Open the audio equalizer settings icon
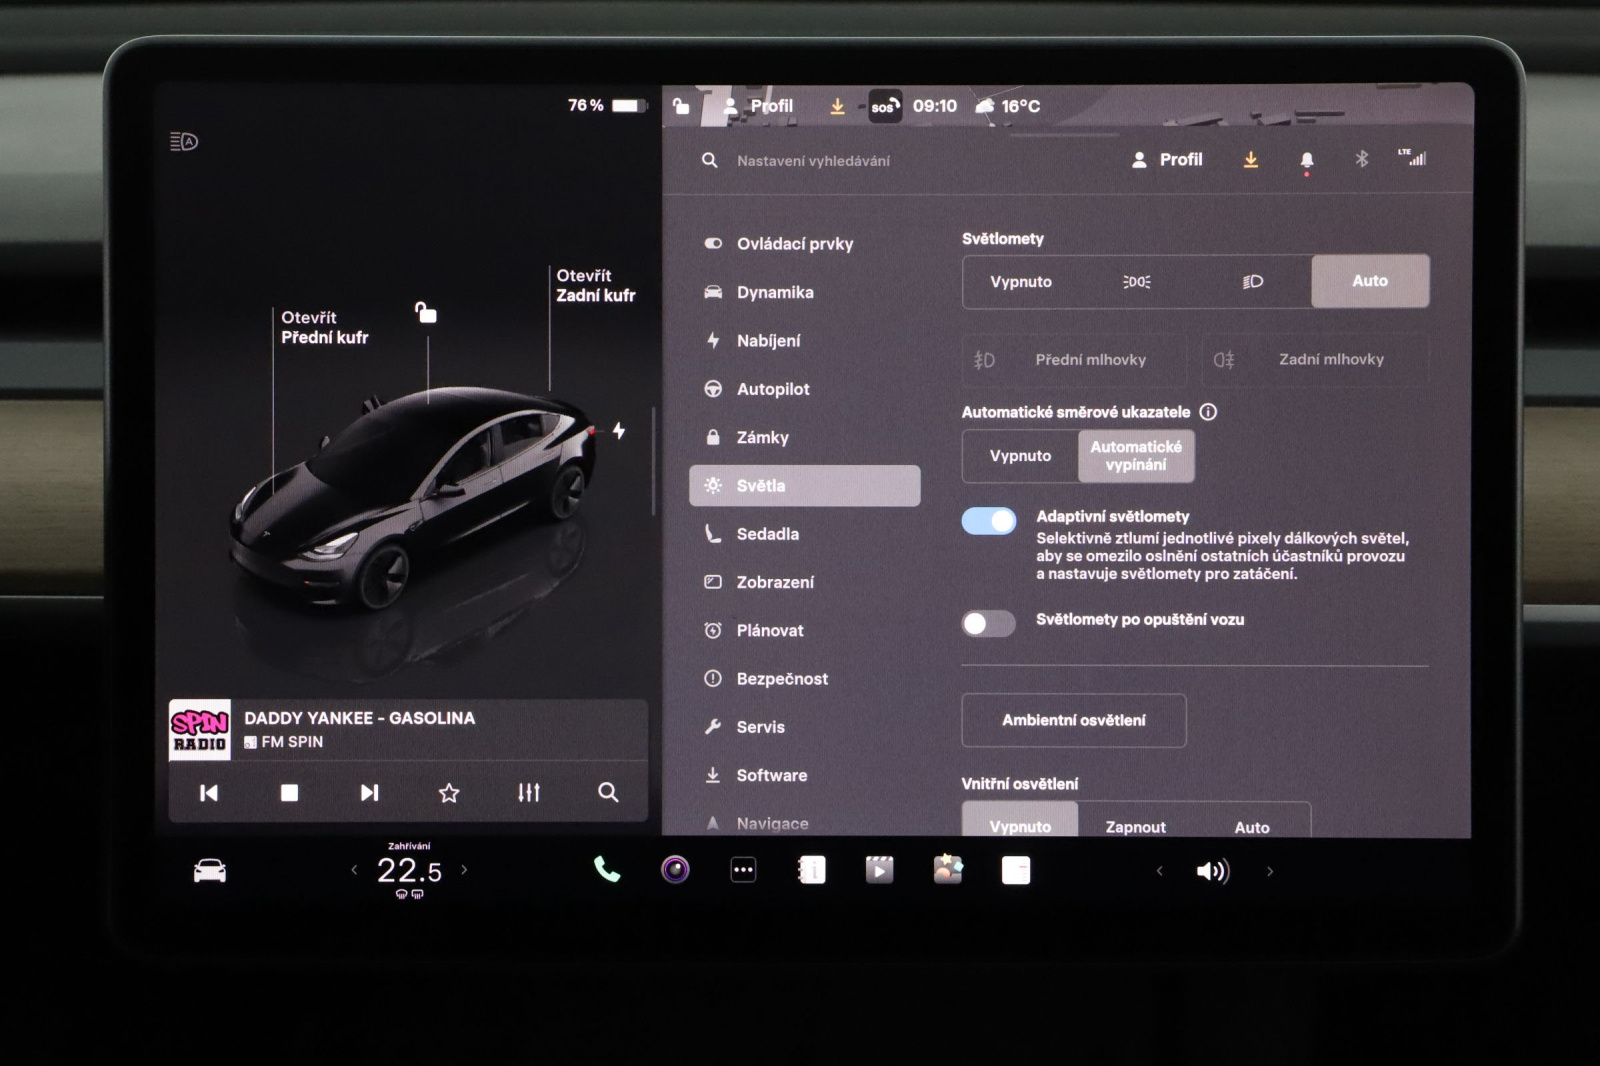Viewport: 1600px width, 1066px height. 529,793
